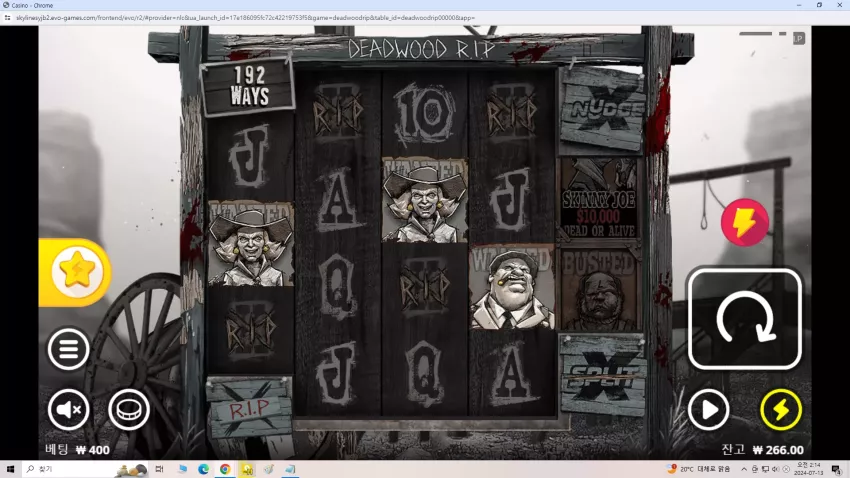Click the bottom J symbol on second reel
Viewport: 850px width, 478px height.
coord(338,373)
